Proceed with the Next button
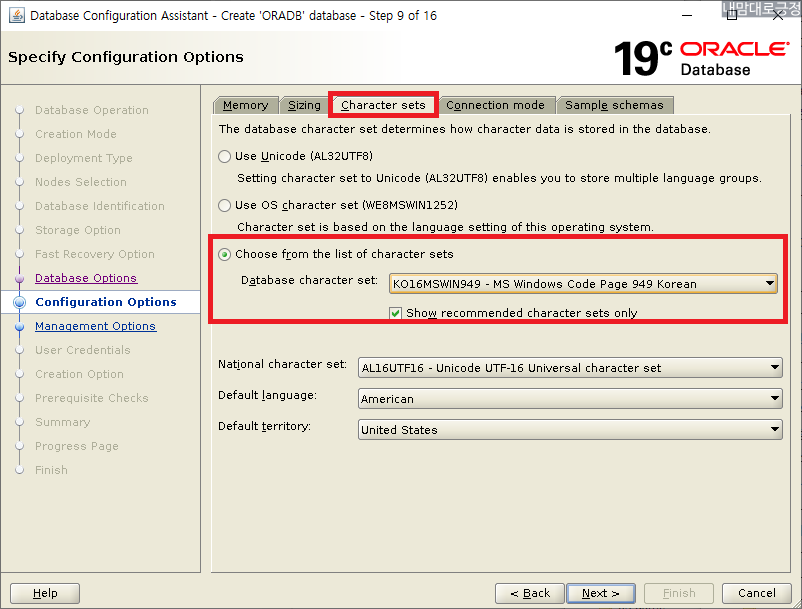The width and height of the screenshot is (802, 609). [x=601, y=593]
